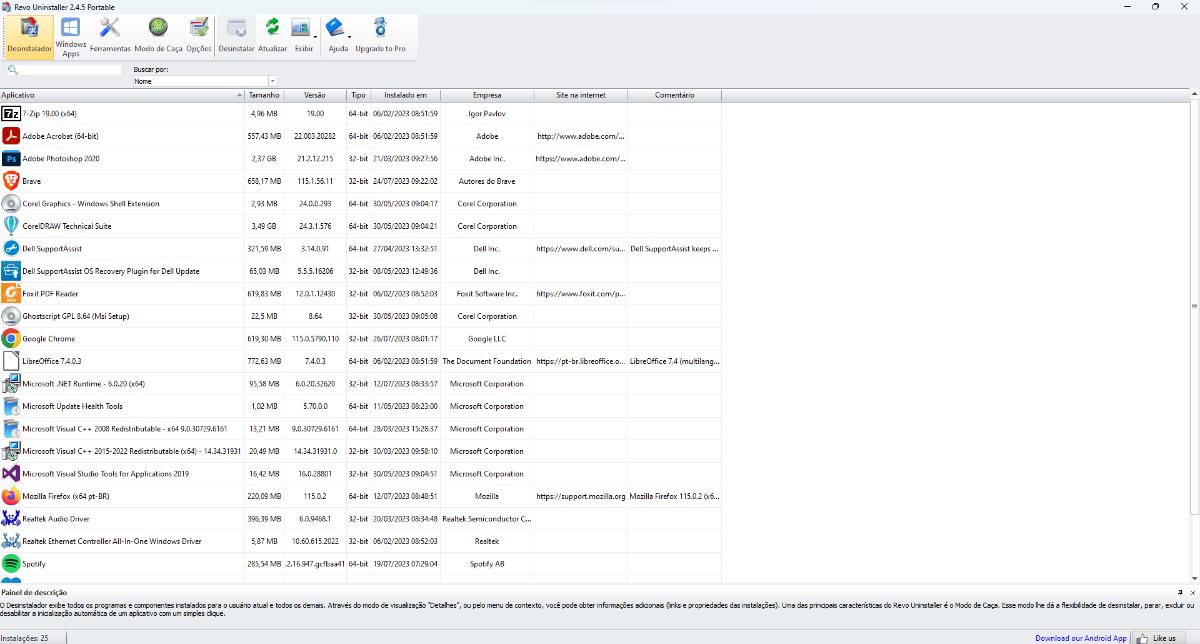
Task: Click the Upgrade to Pro icon
Action: click(x=380, y=36)
